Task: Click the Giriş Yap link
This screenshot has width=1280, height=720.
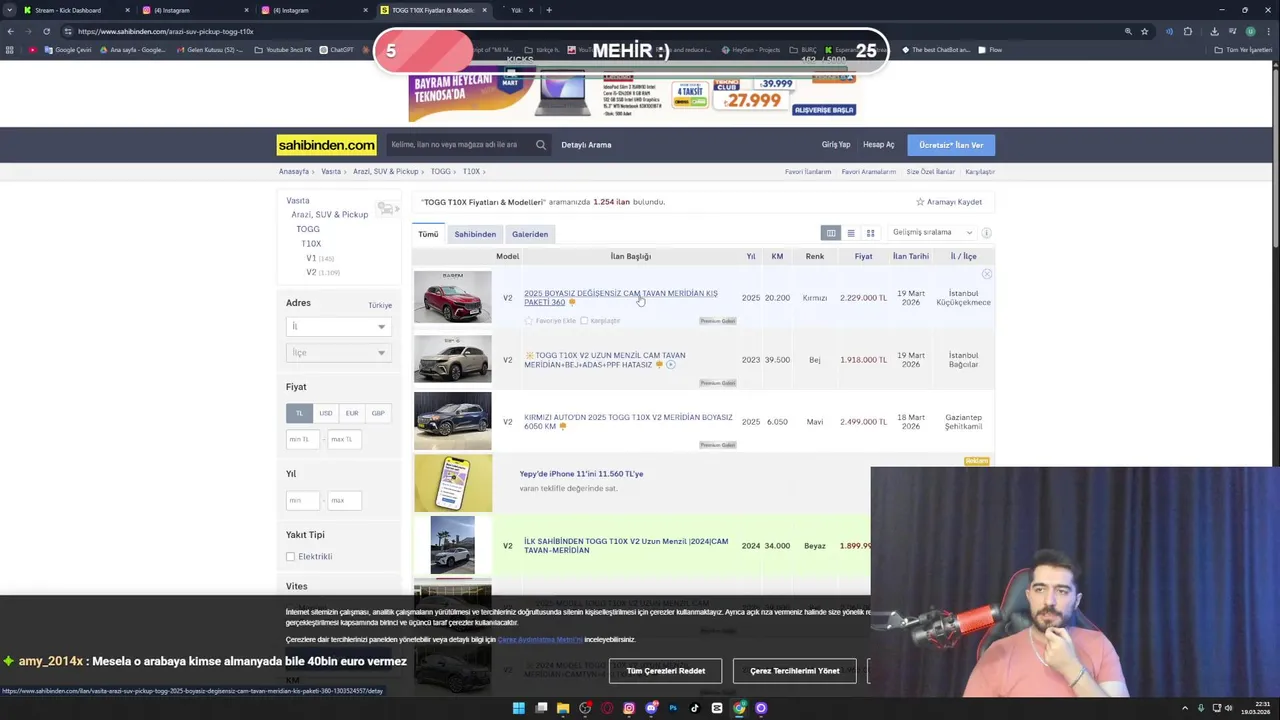Action: coord(836,145)
